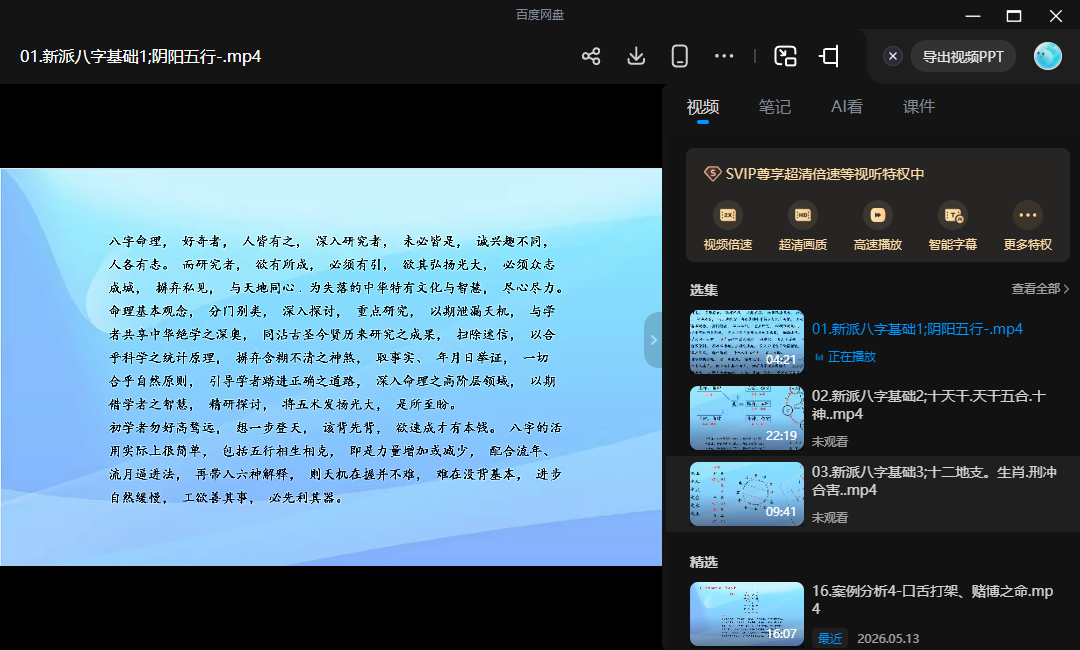Viewport: 1080px width, 650px height.
Task: Click thumbnail of 16.案例分析4 video
Action: 747,614
